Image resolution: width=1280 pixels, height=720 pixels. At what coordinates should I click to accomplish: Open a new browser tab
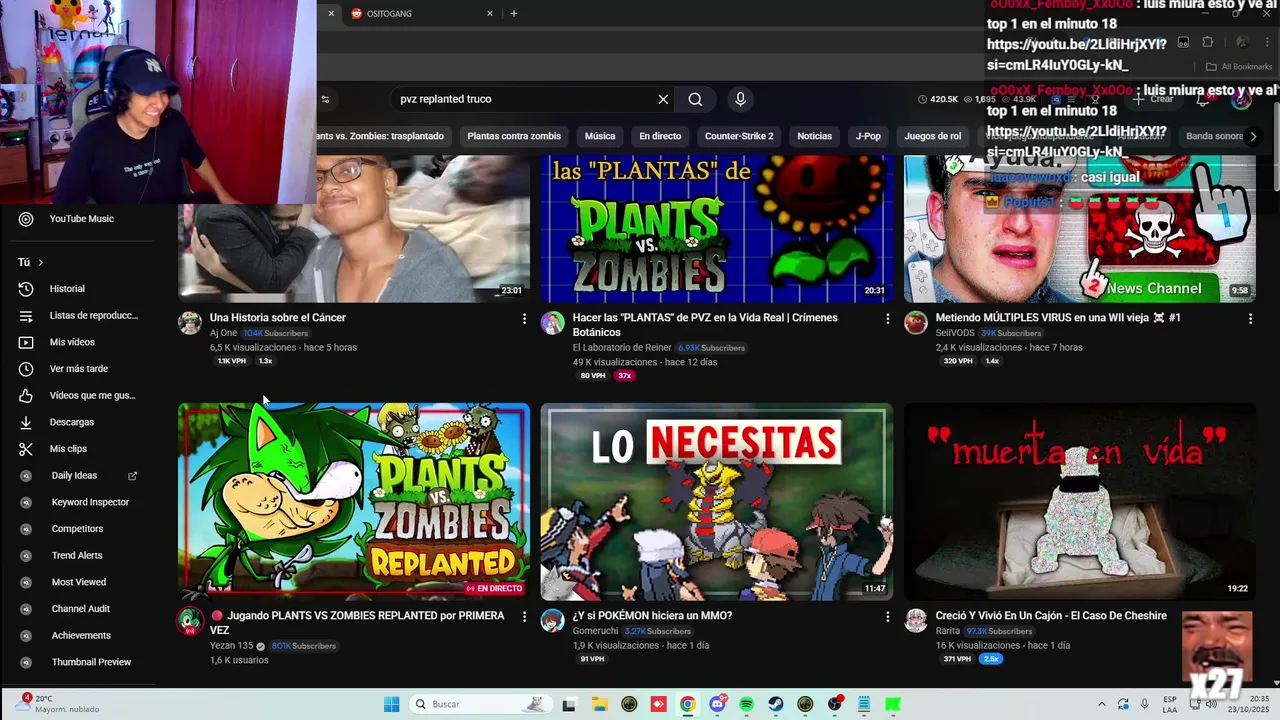(x=514, y=14)
